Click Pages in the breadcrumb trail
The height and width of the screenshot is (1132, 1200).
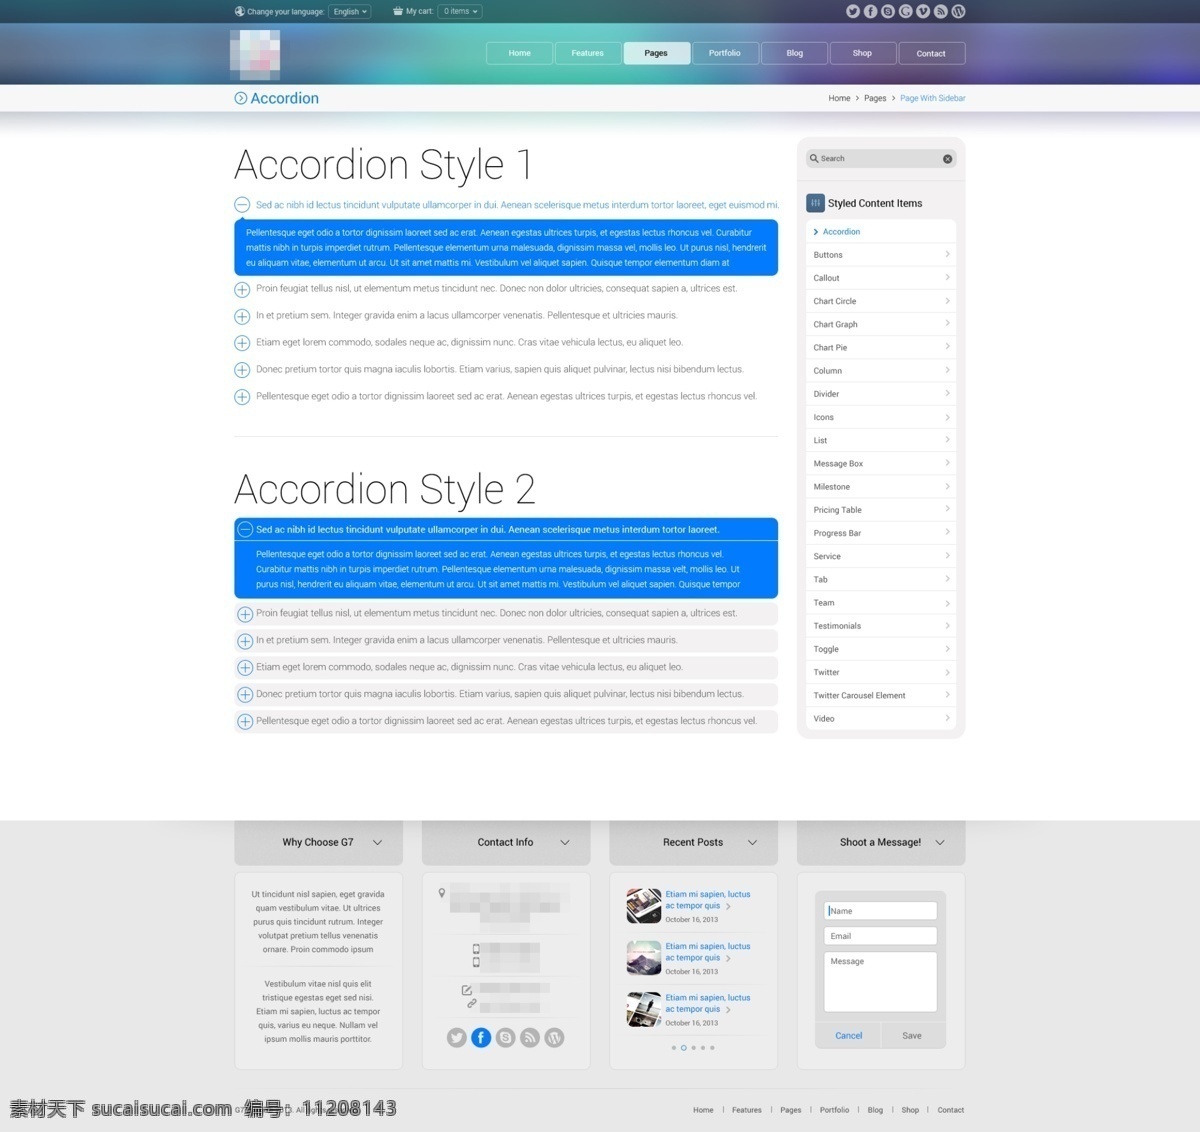(875, 99)
